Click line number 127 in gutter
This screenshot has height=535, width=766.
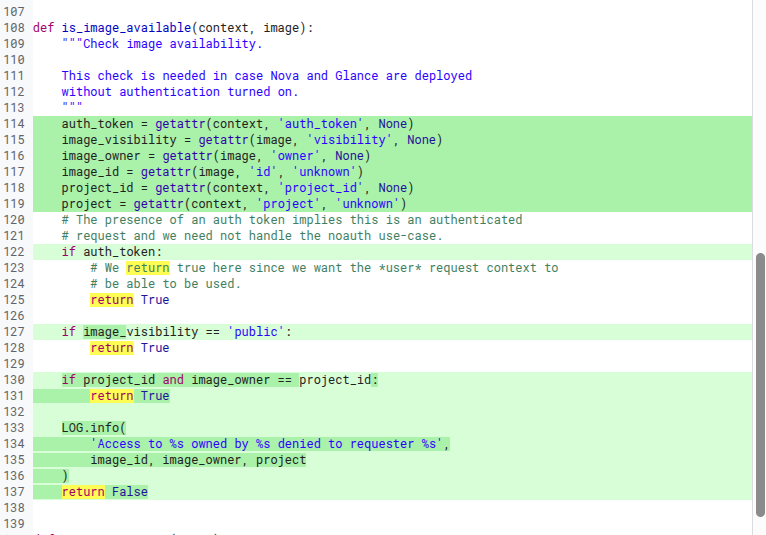14,332
